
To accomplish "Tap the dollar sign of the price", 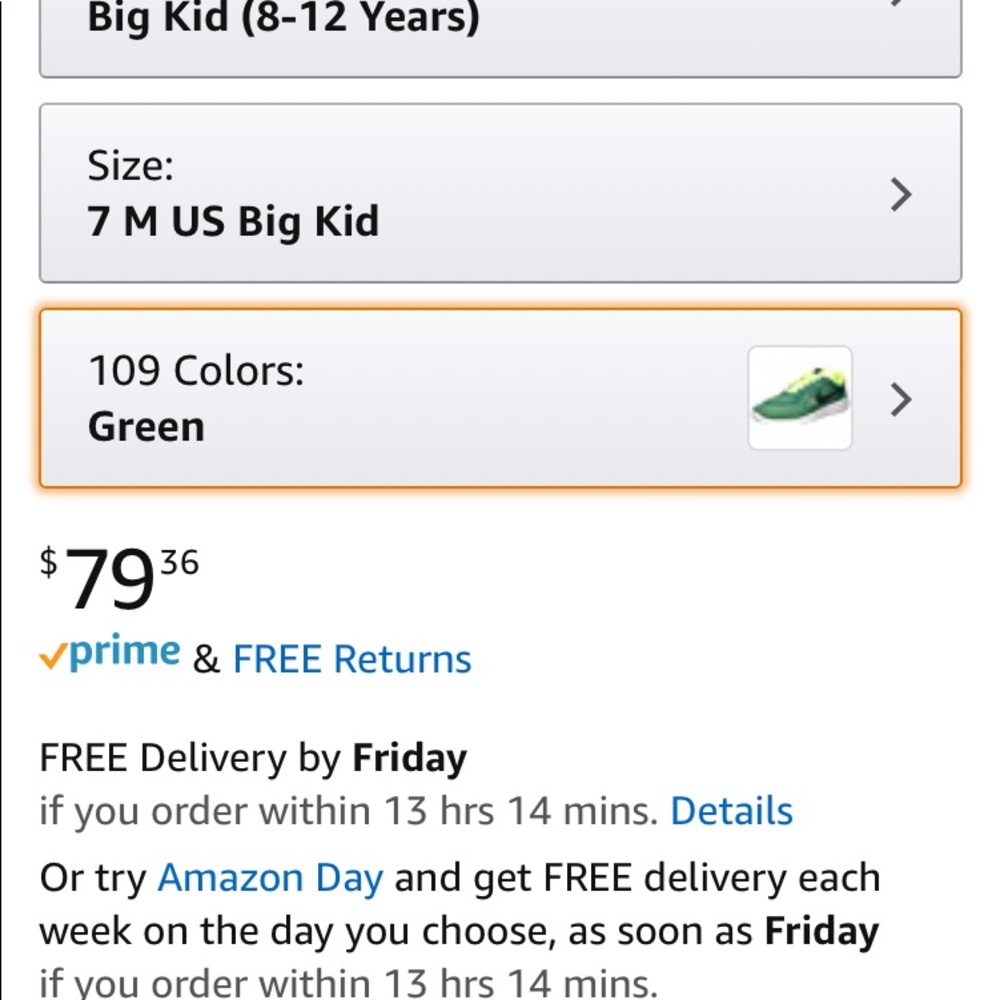I will tap(48, 562).
